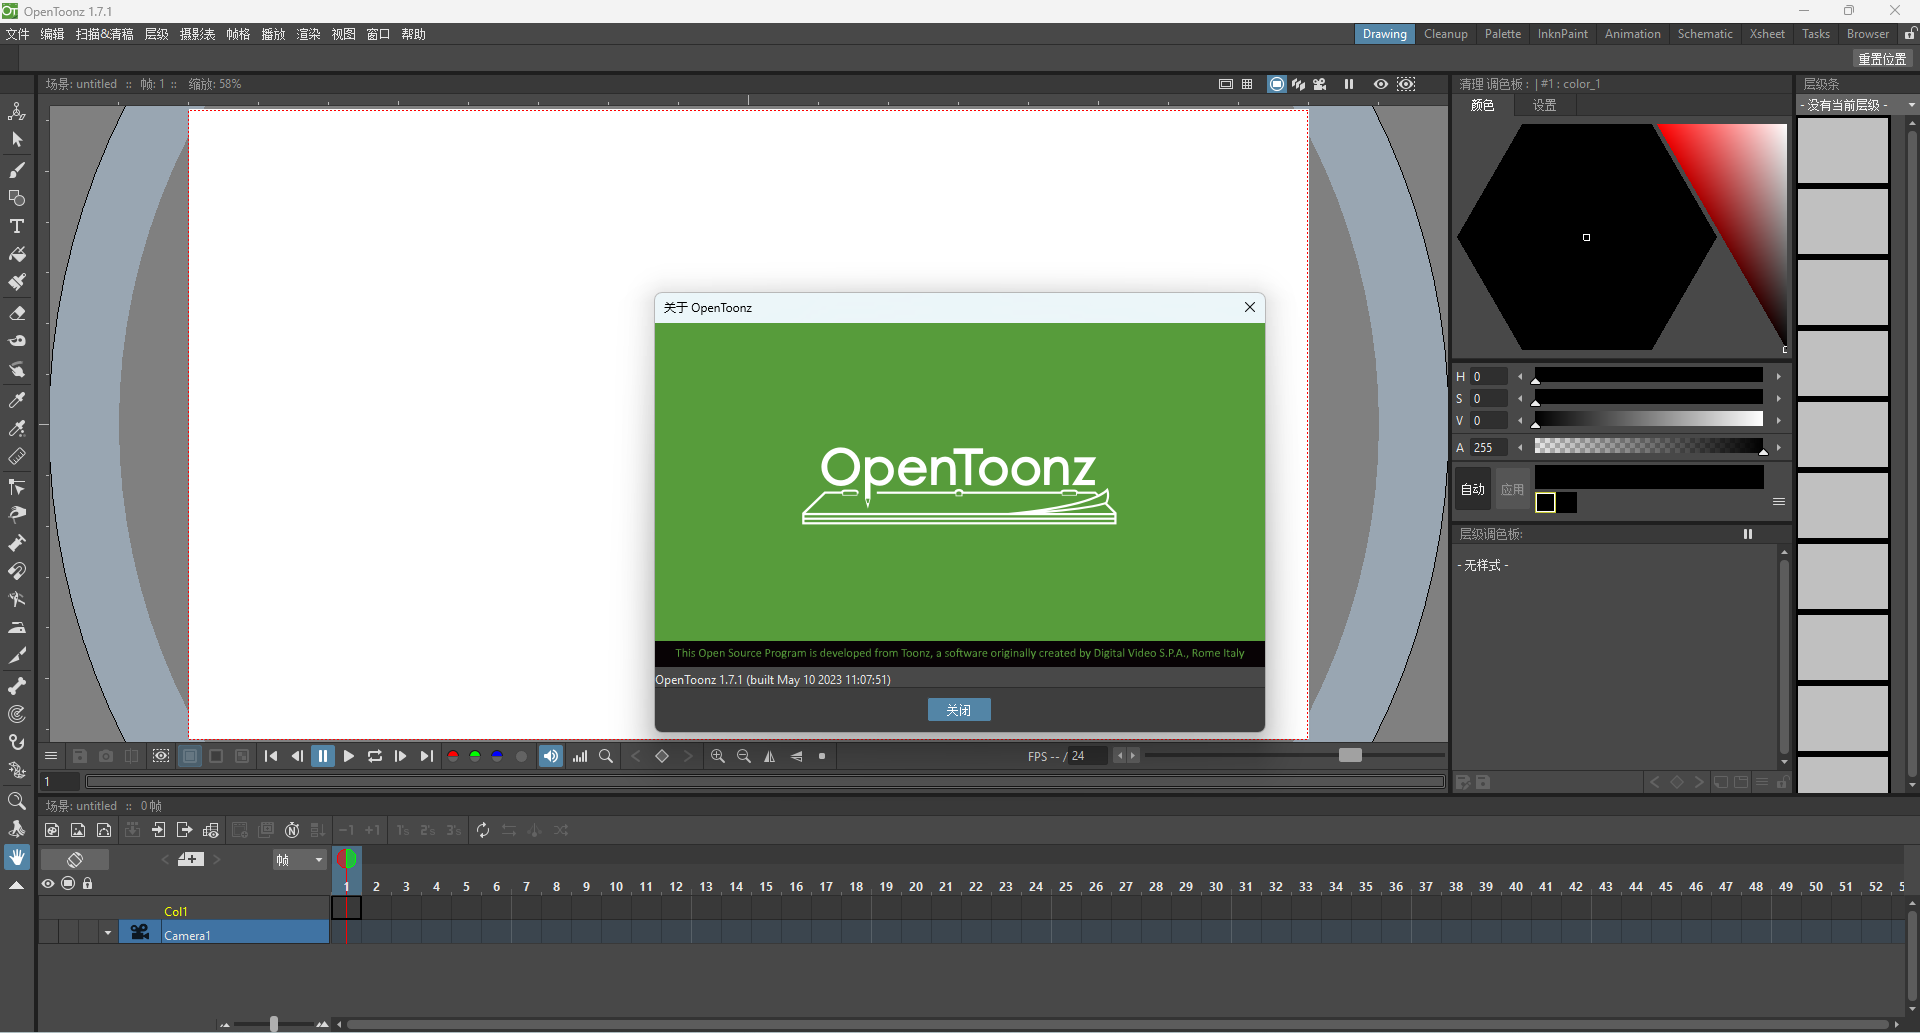Open the level strip dropdown 没有当前层级

pyautogui.click(x=1856, y=105)
